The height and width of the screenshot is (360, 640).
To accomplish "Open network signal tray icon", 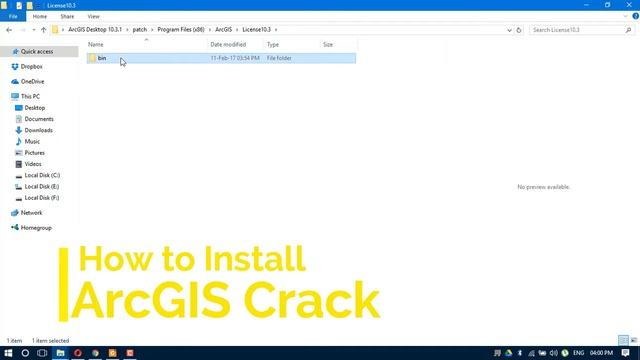I will [x=531, y=353].
